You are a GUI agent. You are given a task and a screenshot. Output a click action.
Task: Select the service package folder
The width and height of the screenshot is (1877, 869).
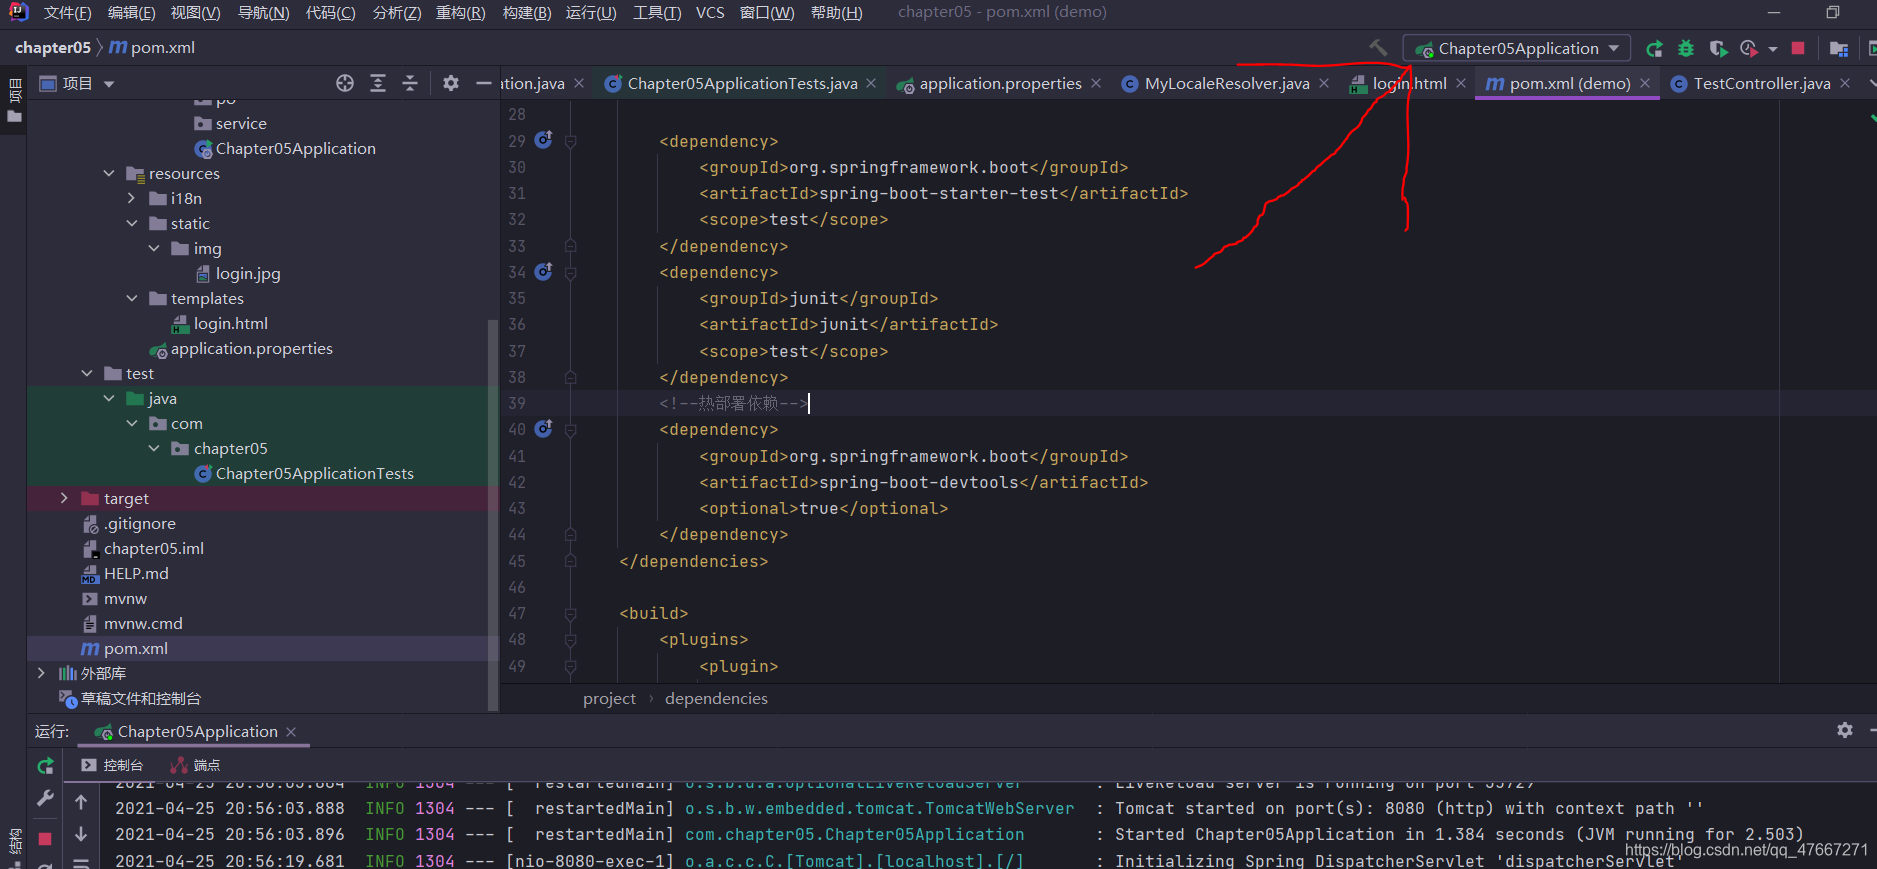pos(241,123)
